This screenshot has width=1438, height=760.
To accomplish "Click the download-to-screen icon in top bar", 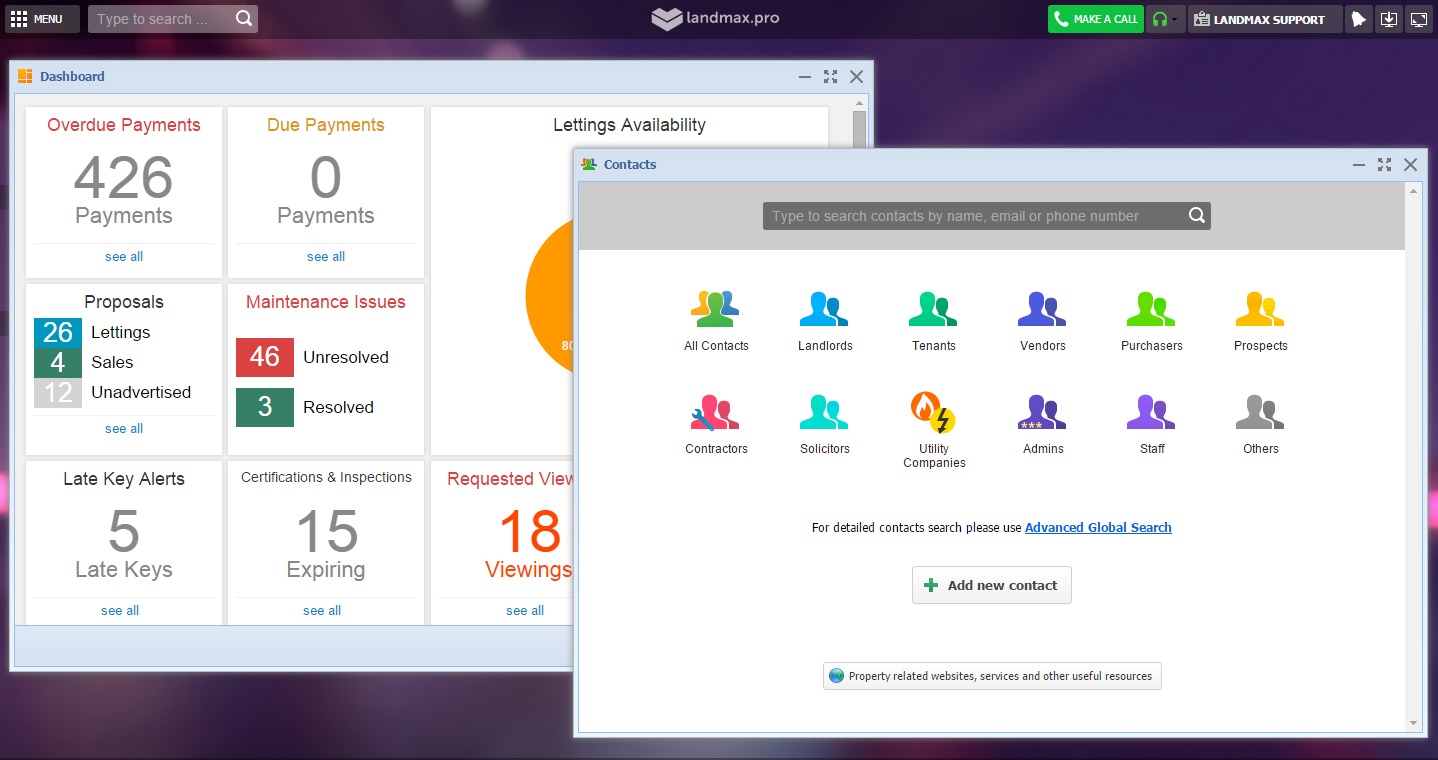I will 1388,19.
